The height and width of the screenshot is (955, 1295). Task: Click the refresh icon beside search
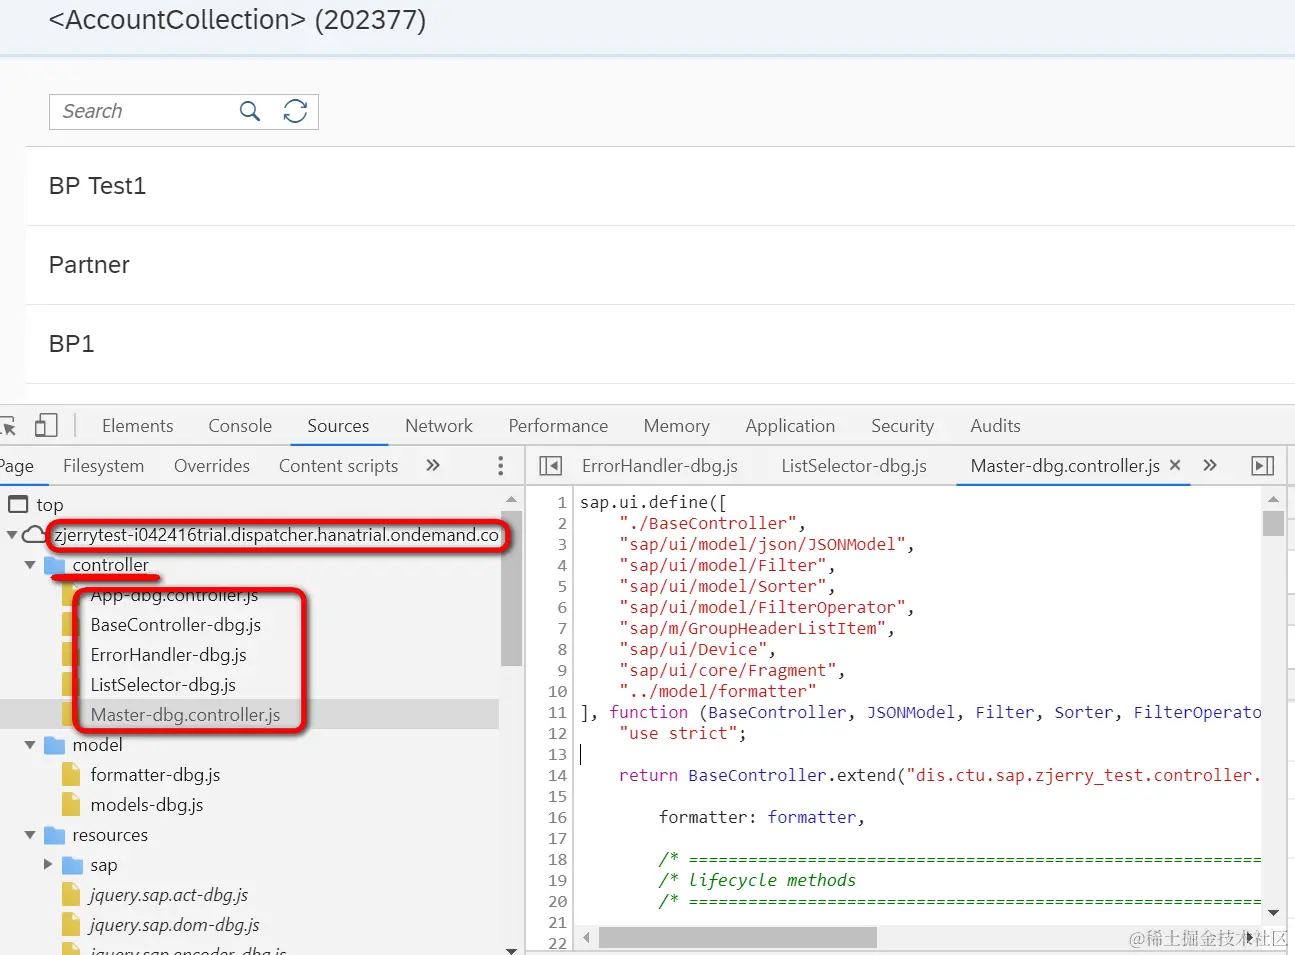pos(295,111)
